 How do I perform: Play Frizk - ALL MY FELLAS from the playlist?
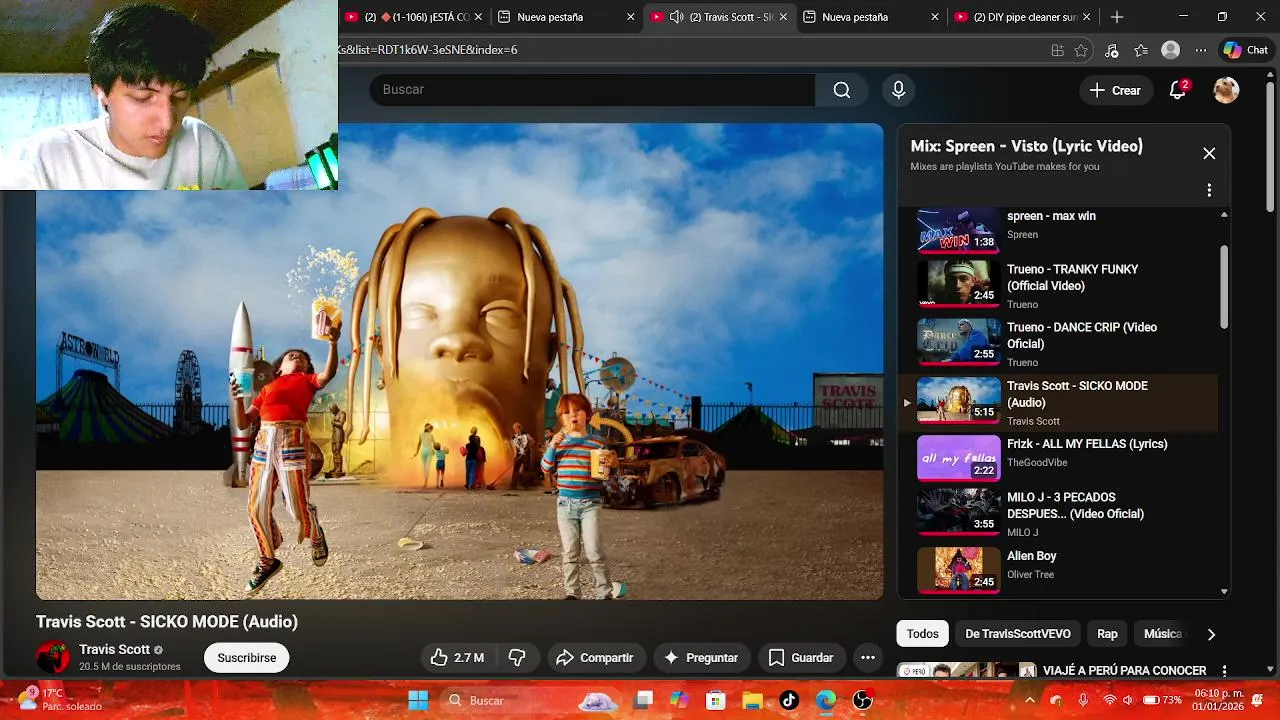point(1058,458)
